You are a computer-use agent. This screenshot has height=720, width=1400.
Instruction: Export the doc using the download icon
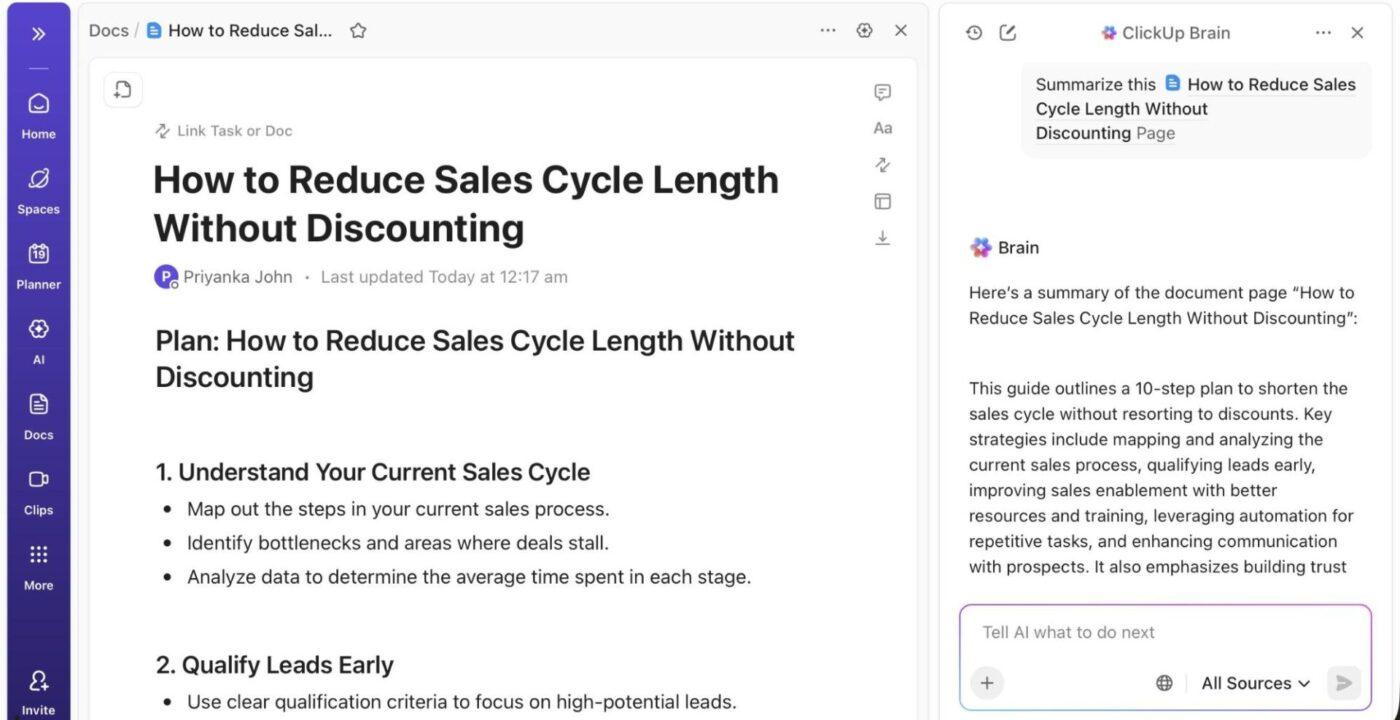point(881,237)
